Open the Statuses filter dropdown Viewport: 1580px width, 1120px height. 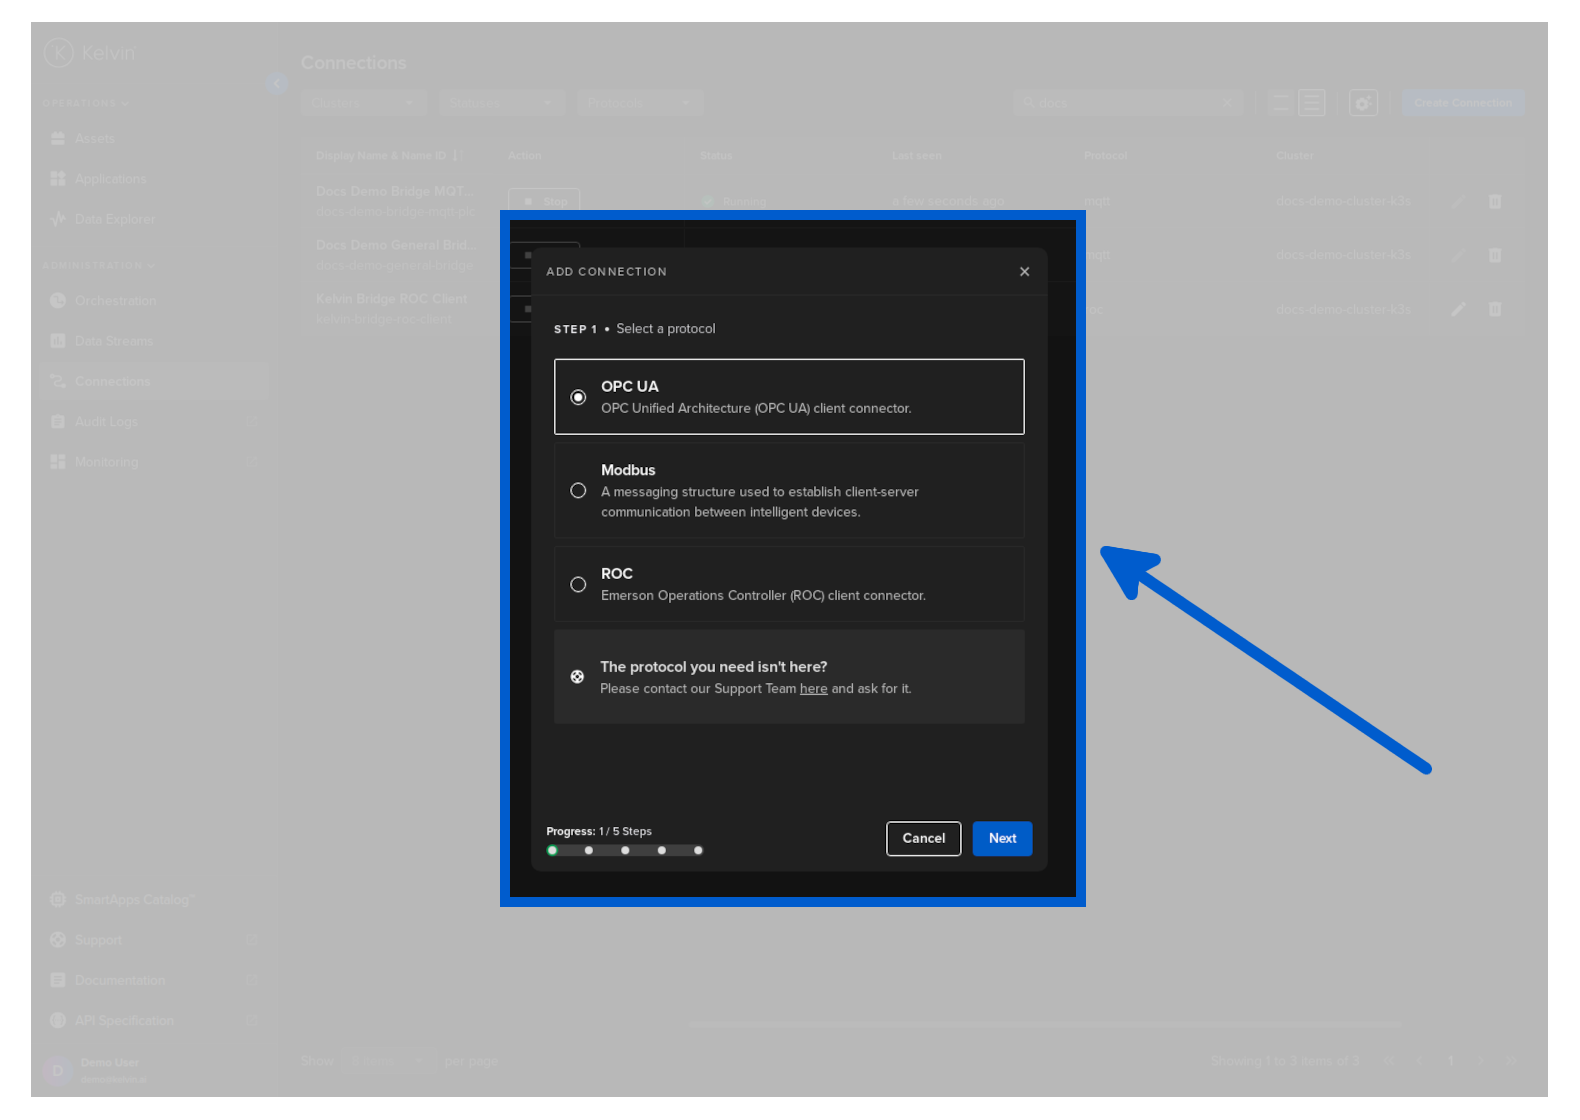tap(501, 103)
